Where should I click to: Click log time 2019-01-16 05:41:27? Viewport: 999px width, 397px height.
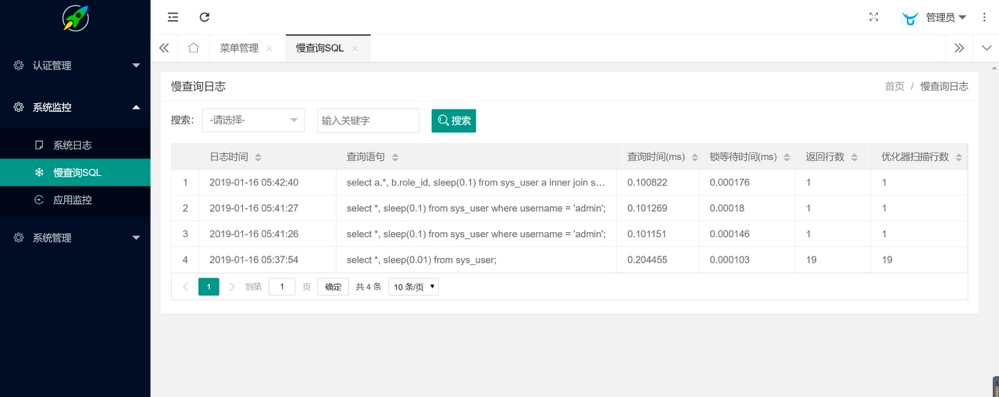click(254, 208)
